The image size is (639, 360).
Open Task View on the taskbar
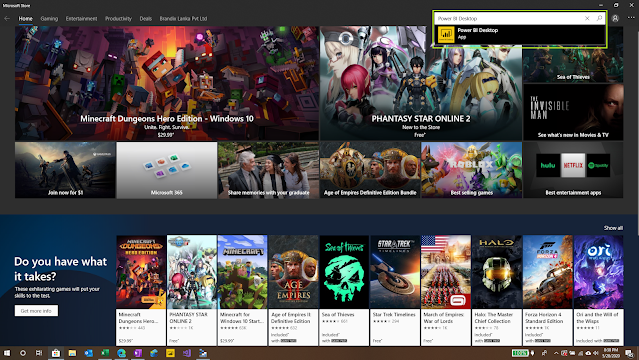click(x=39, y=353)
